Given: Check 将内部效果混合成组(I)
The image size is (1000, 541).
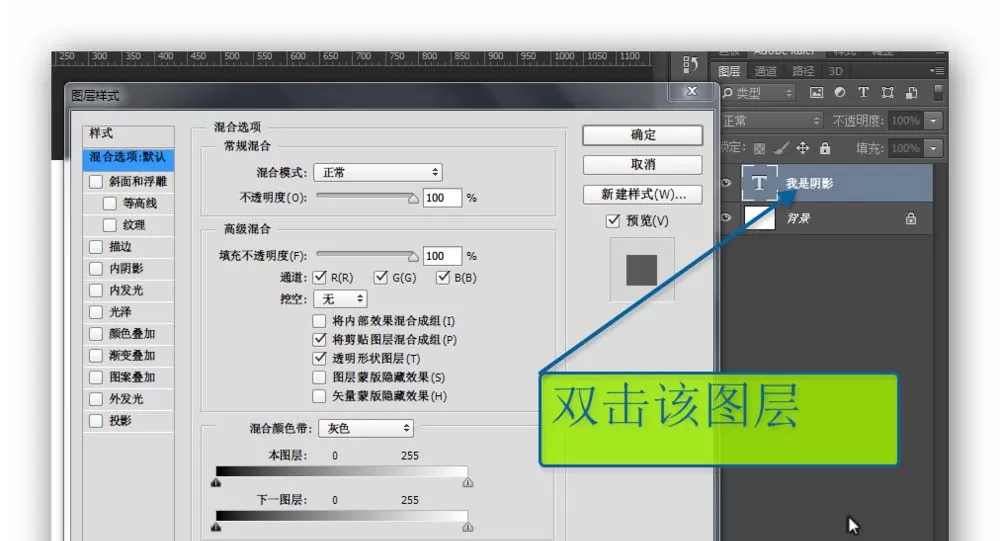Looking at the screenshot, I should pyautogui.click(x=319, y=321).
